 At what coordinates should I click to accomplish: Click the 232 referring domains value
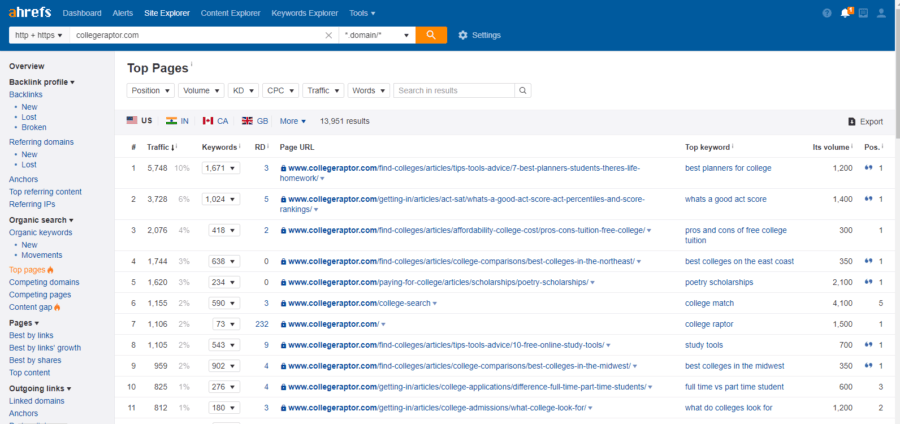[x=262, y=324]
